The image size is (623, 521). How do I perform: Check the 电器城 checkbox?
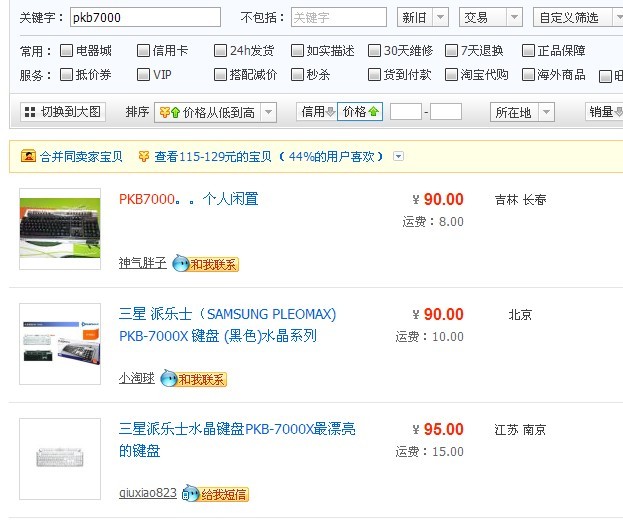coord(66,50)
